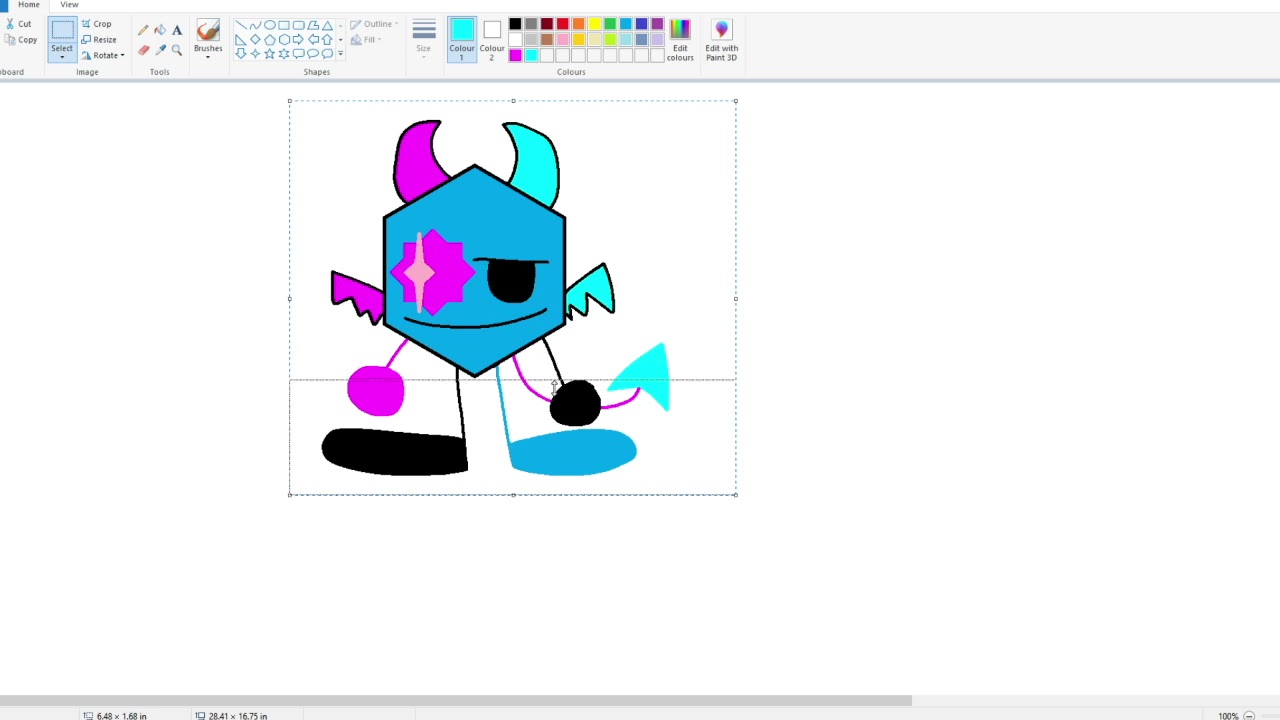Screen dimensions: 1280x720
Task: Crop the image to selection
Action: point(97,24)
